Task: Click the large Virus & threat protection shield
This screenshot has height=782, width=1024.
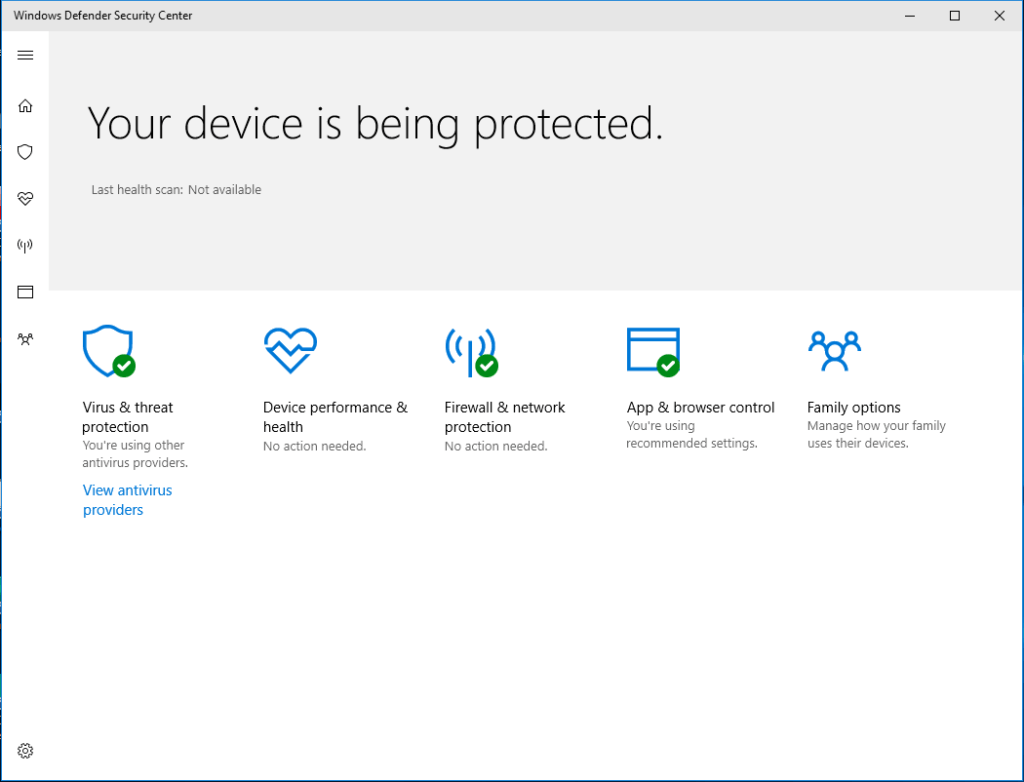Action: pos(109,351)
